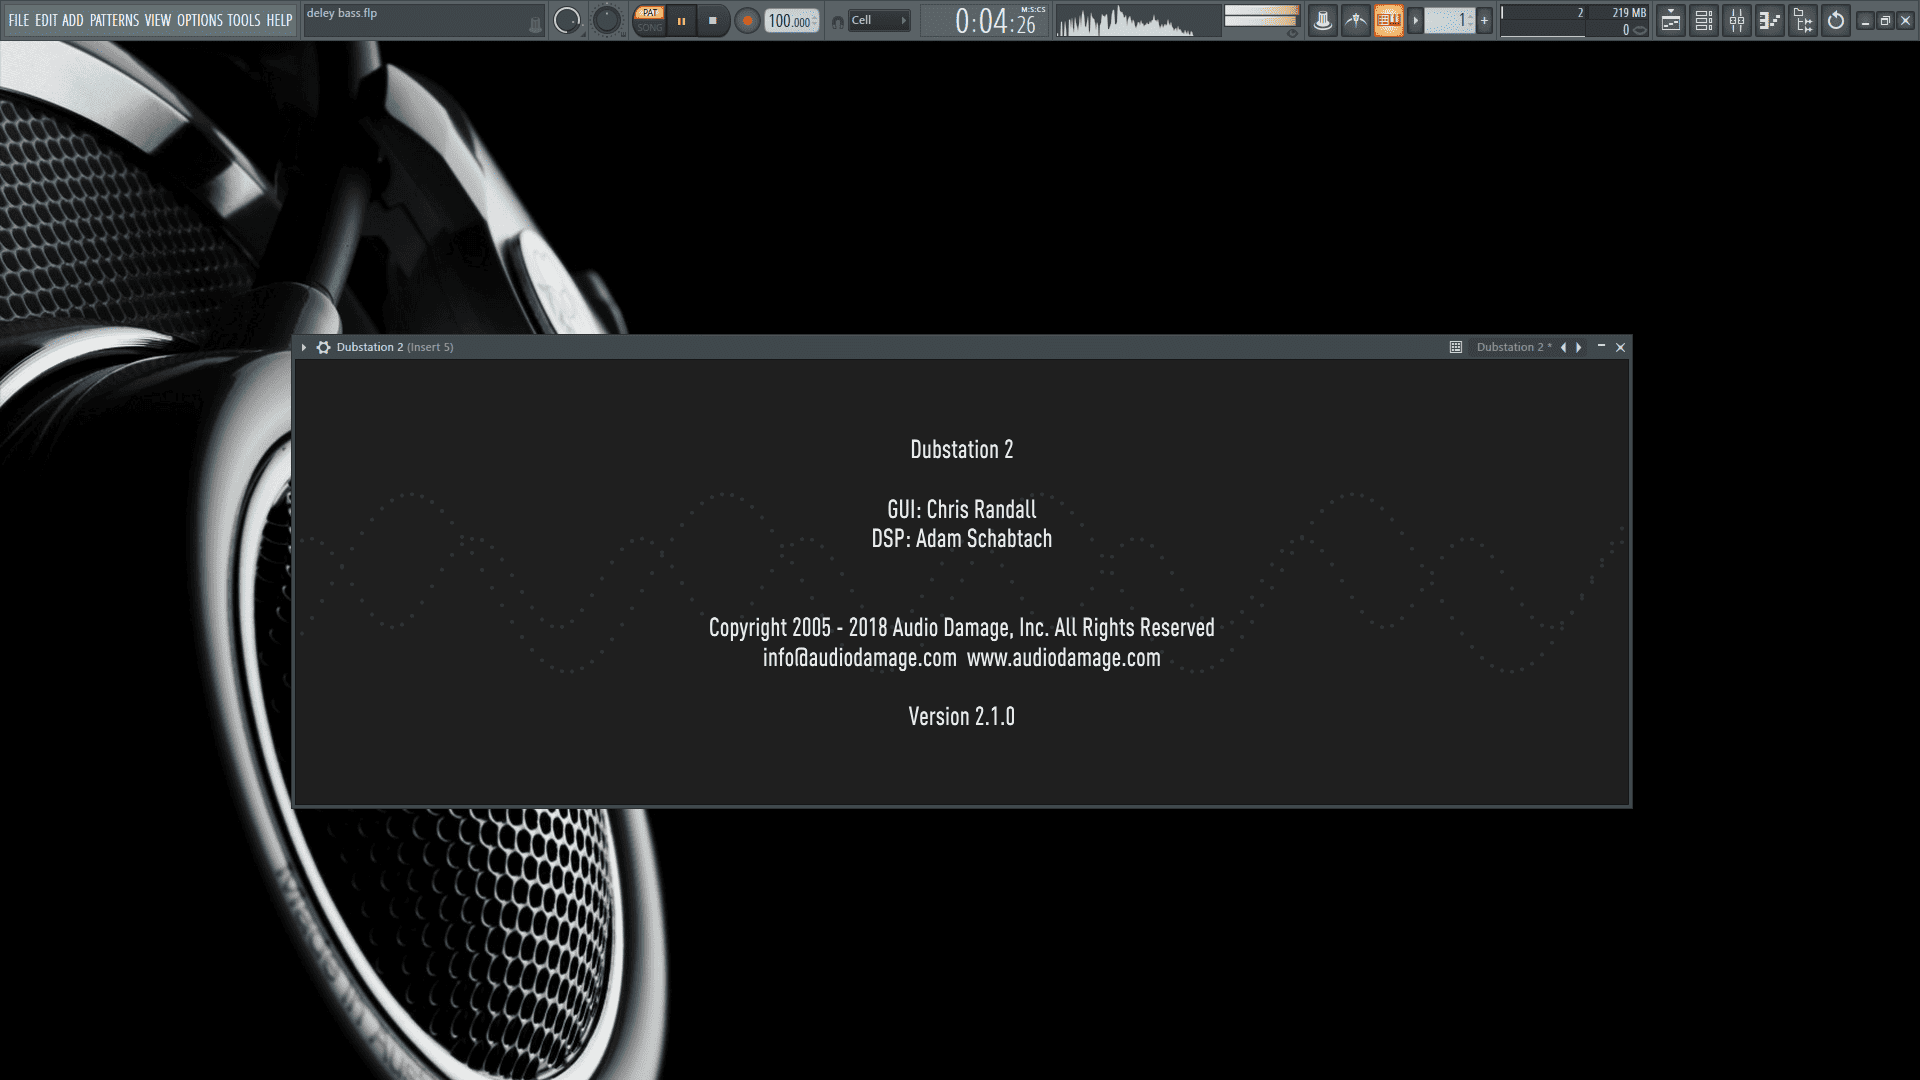The height and width of the screenshot is (1080, 1920).
Task: Switch to SONG mode
Action: point(650,27)
